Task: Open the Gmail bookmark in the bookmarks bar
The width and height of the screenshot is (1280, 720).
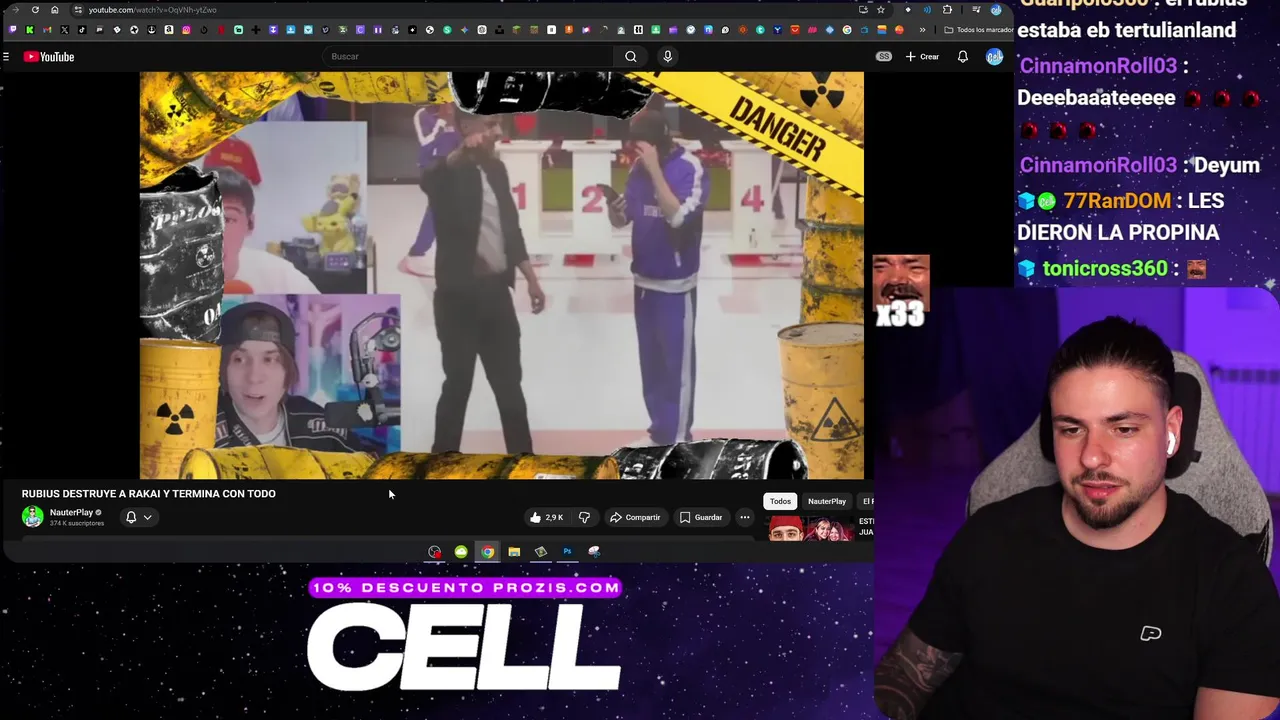Action: (47, 30)
